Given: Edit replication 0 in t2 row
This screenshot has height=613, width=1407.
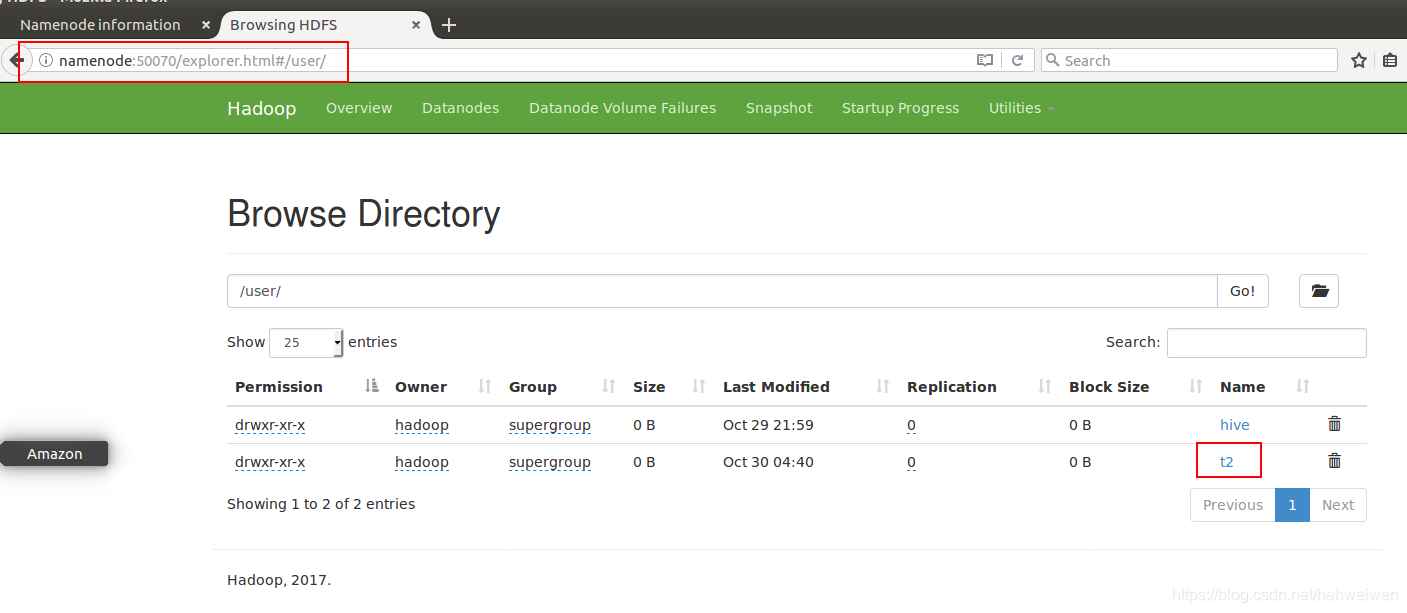Looking at the screenshot, I should [x=911, y=462].
